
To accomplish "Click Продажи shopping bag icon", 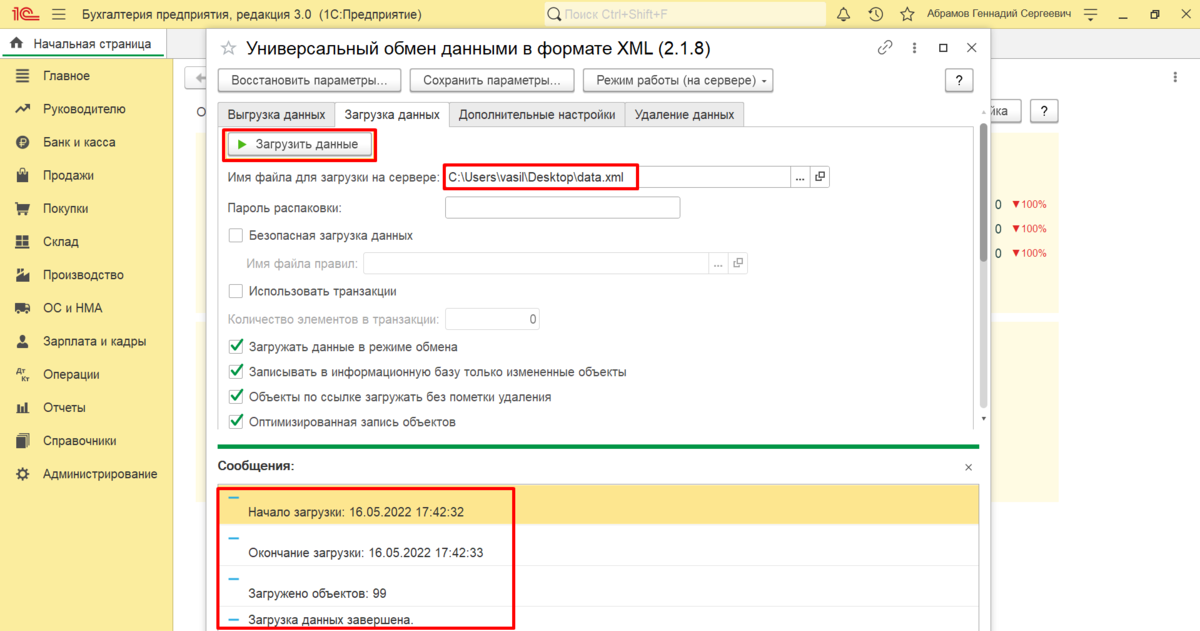I will point(22,175).
